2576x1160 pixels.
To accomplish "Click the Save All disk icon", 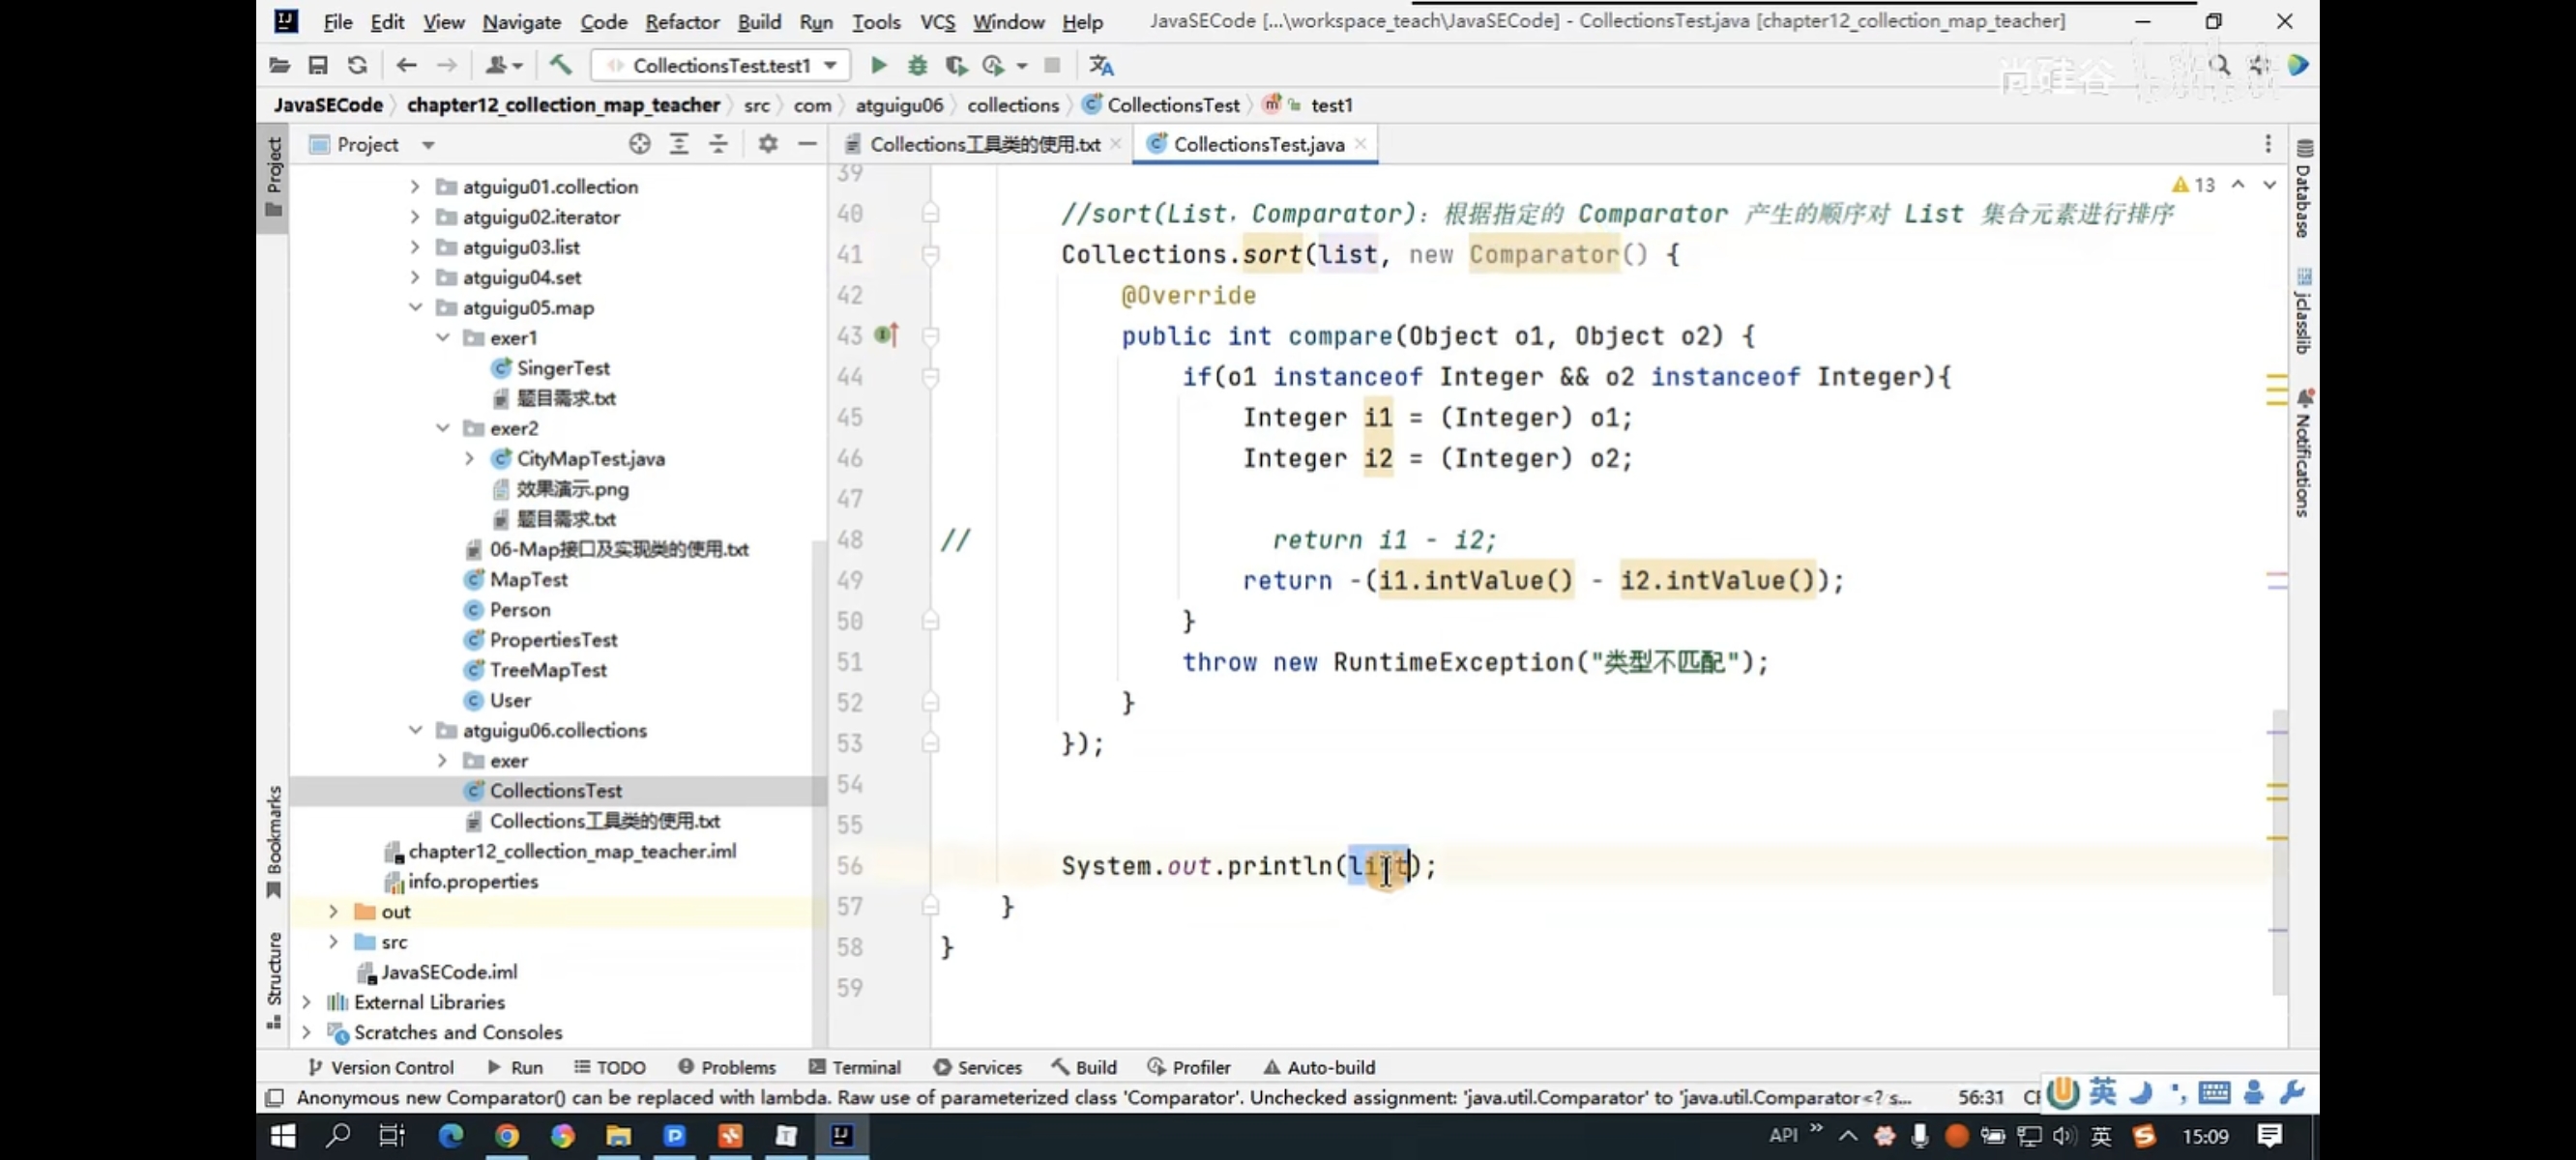I will point(318,65).
